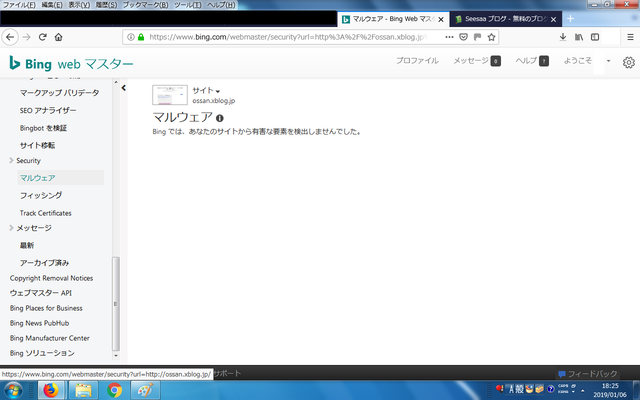This screenshot has height=400, width=640.
Task: Bookmark this page with the star icon
Action: point(491,37)
